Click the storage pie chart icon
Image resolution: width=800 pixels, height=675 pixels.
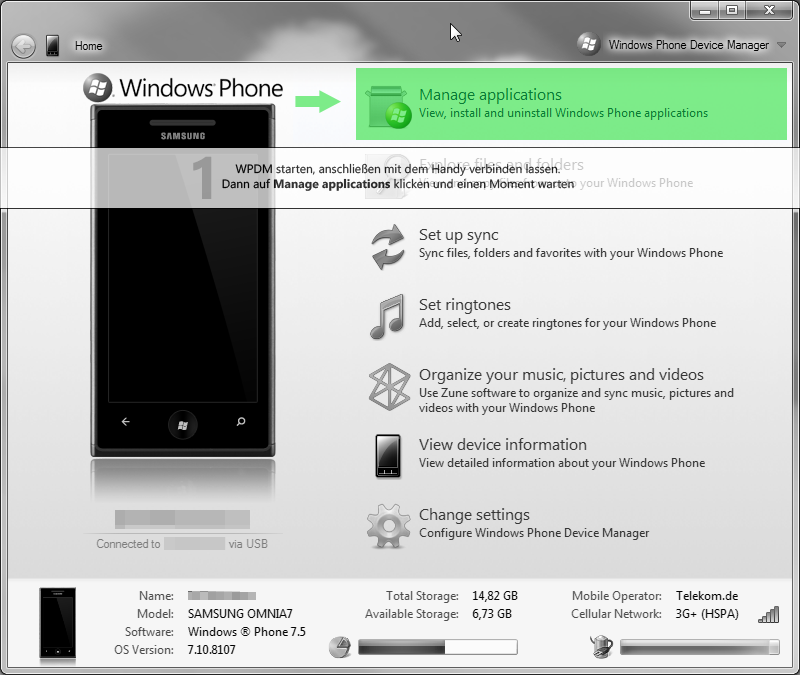coord(339,647)
